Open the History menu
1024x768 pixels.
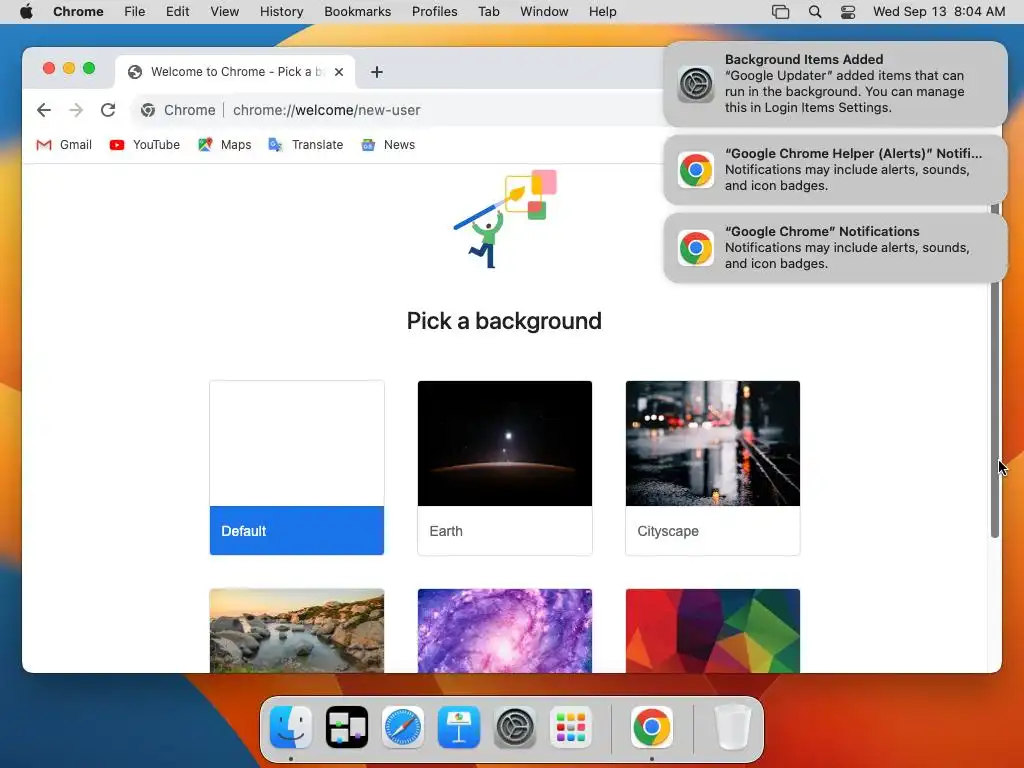click(281, 12)
